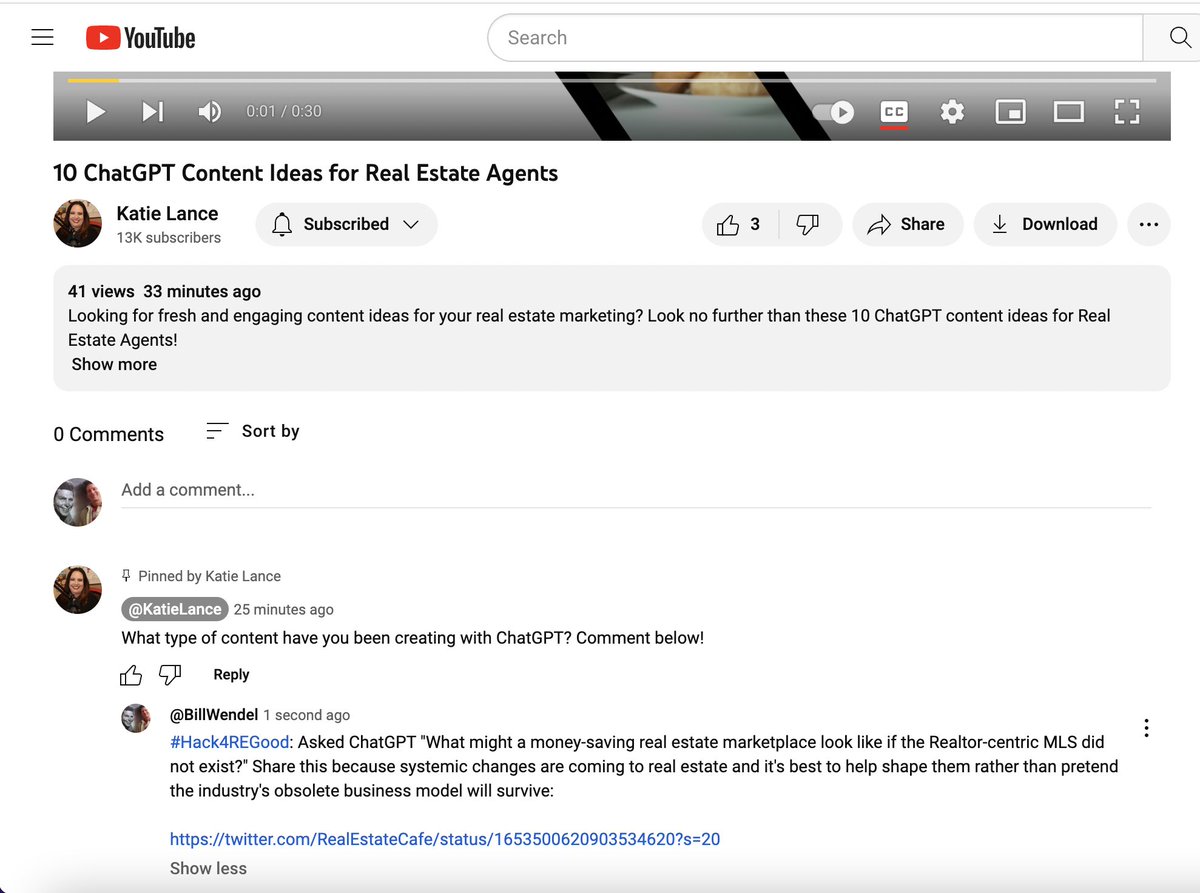Screen dimensions: 1200x893
Task: Click the video title text
Action: tap(306, 173)
